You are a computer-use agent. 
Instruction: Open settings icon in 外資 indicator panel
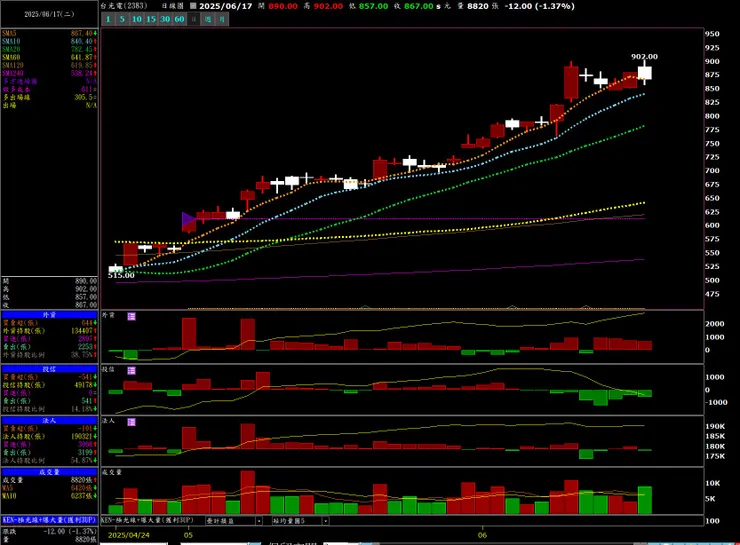[x=132, y=316]
